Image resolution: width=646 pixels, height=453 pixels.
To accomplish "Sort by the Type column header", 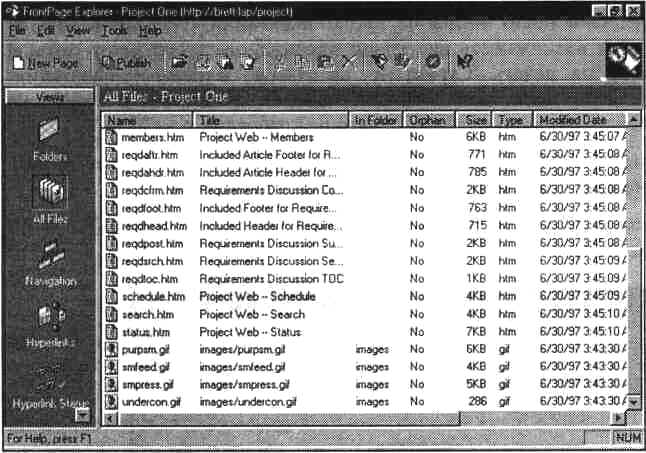I will pyautogui.click(x=512, y=120).
